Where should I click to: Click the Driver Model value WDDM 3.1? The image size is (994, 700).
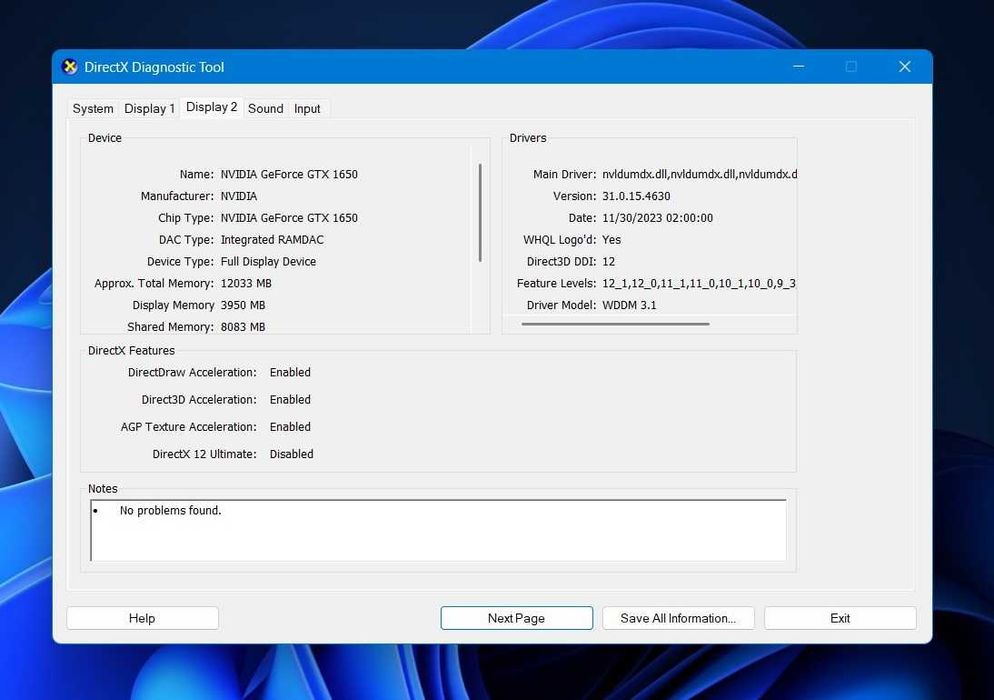coord(629,305)
